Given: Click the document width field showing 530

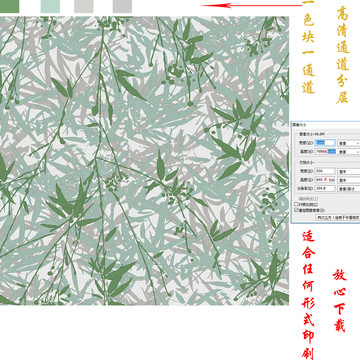Looking at the screenshot, I should 325,171.
